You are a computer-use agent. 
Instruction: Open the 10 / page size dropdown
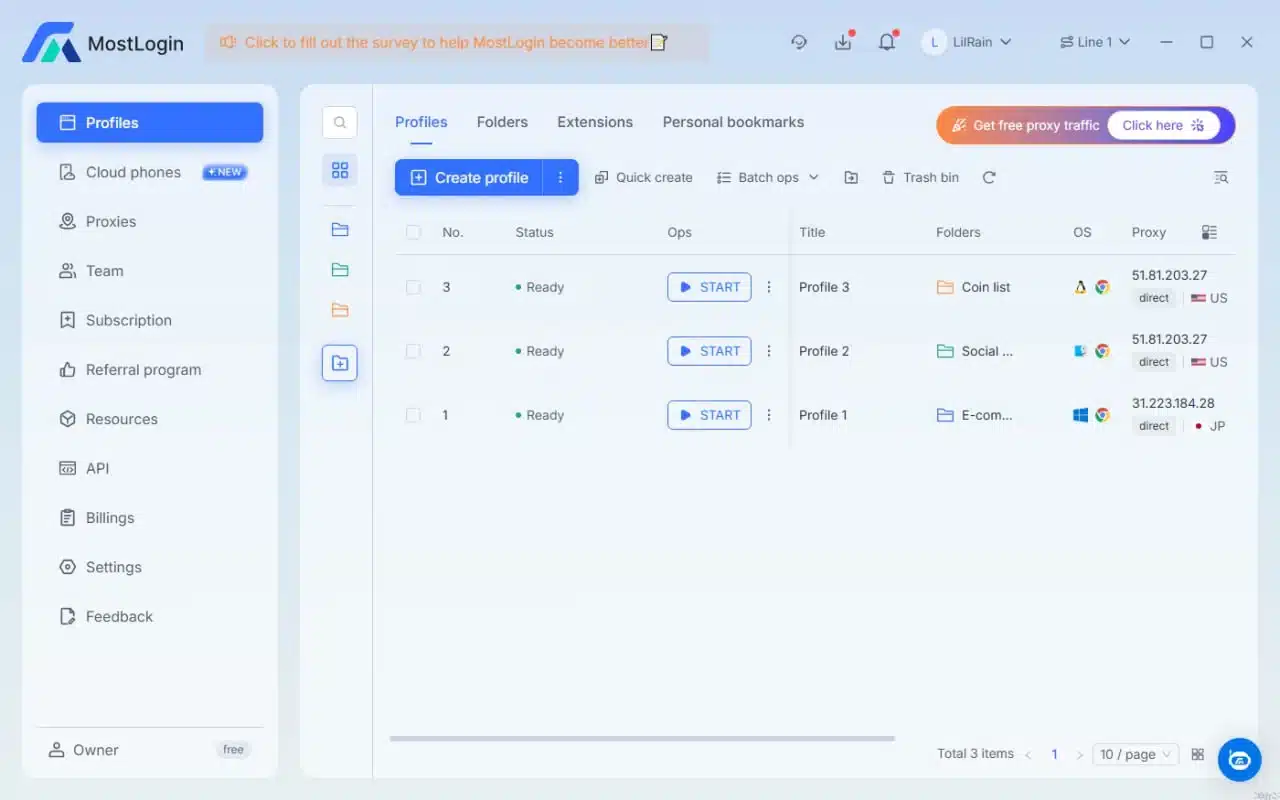point(1135,754)
